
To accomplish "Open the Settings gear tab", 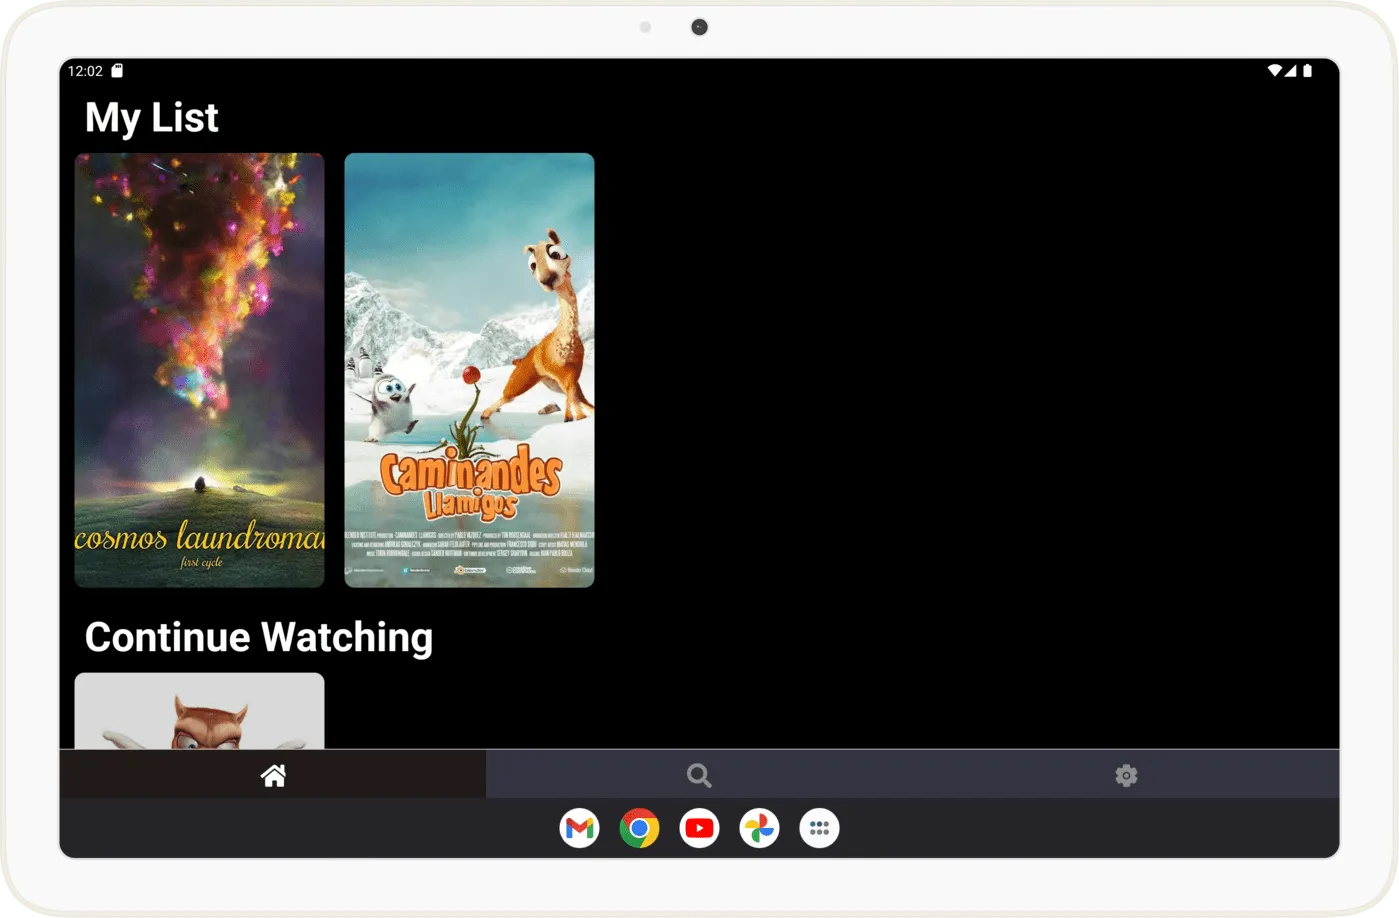I will pyautogui.click(x=1126, y=775).
